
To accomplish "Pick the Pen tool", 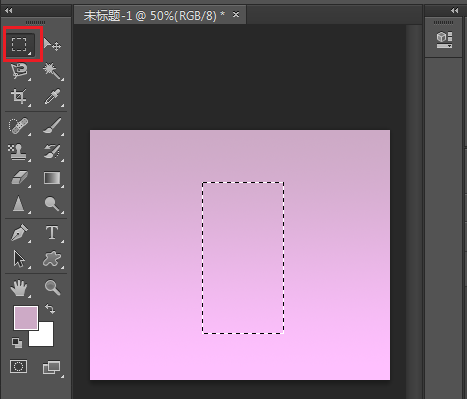I will [x=19, y=233].
